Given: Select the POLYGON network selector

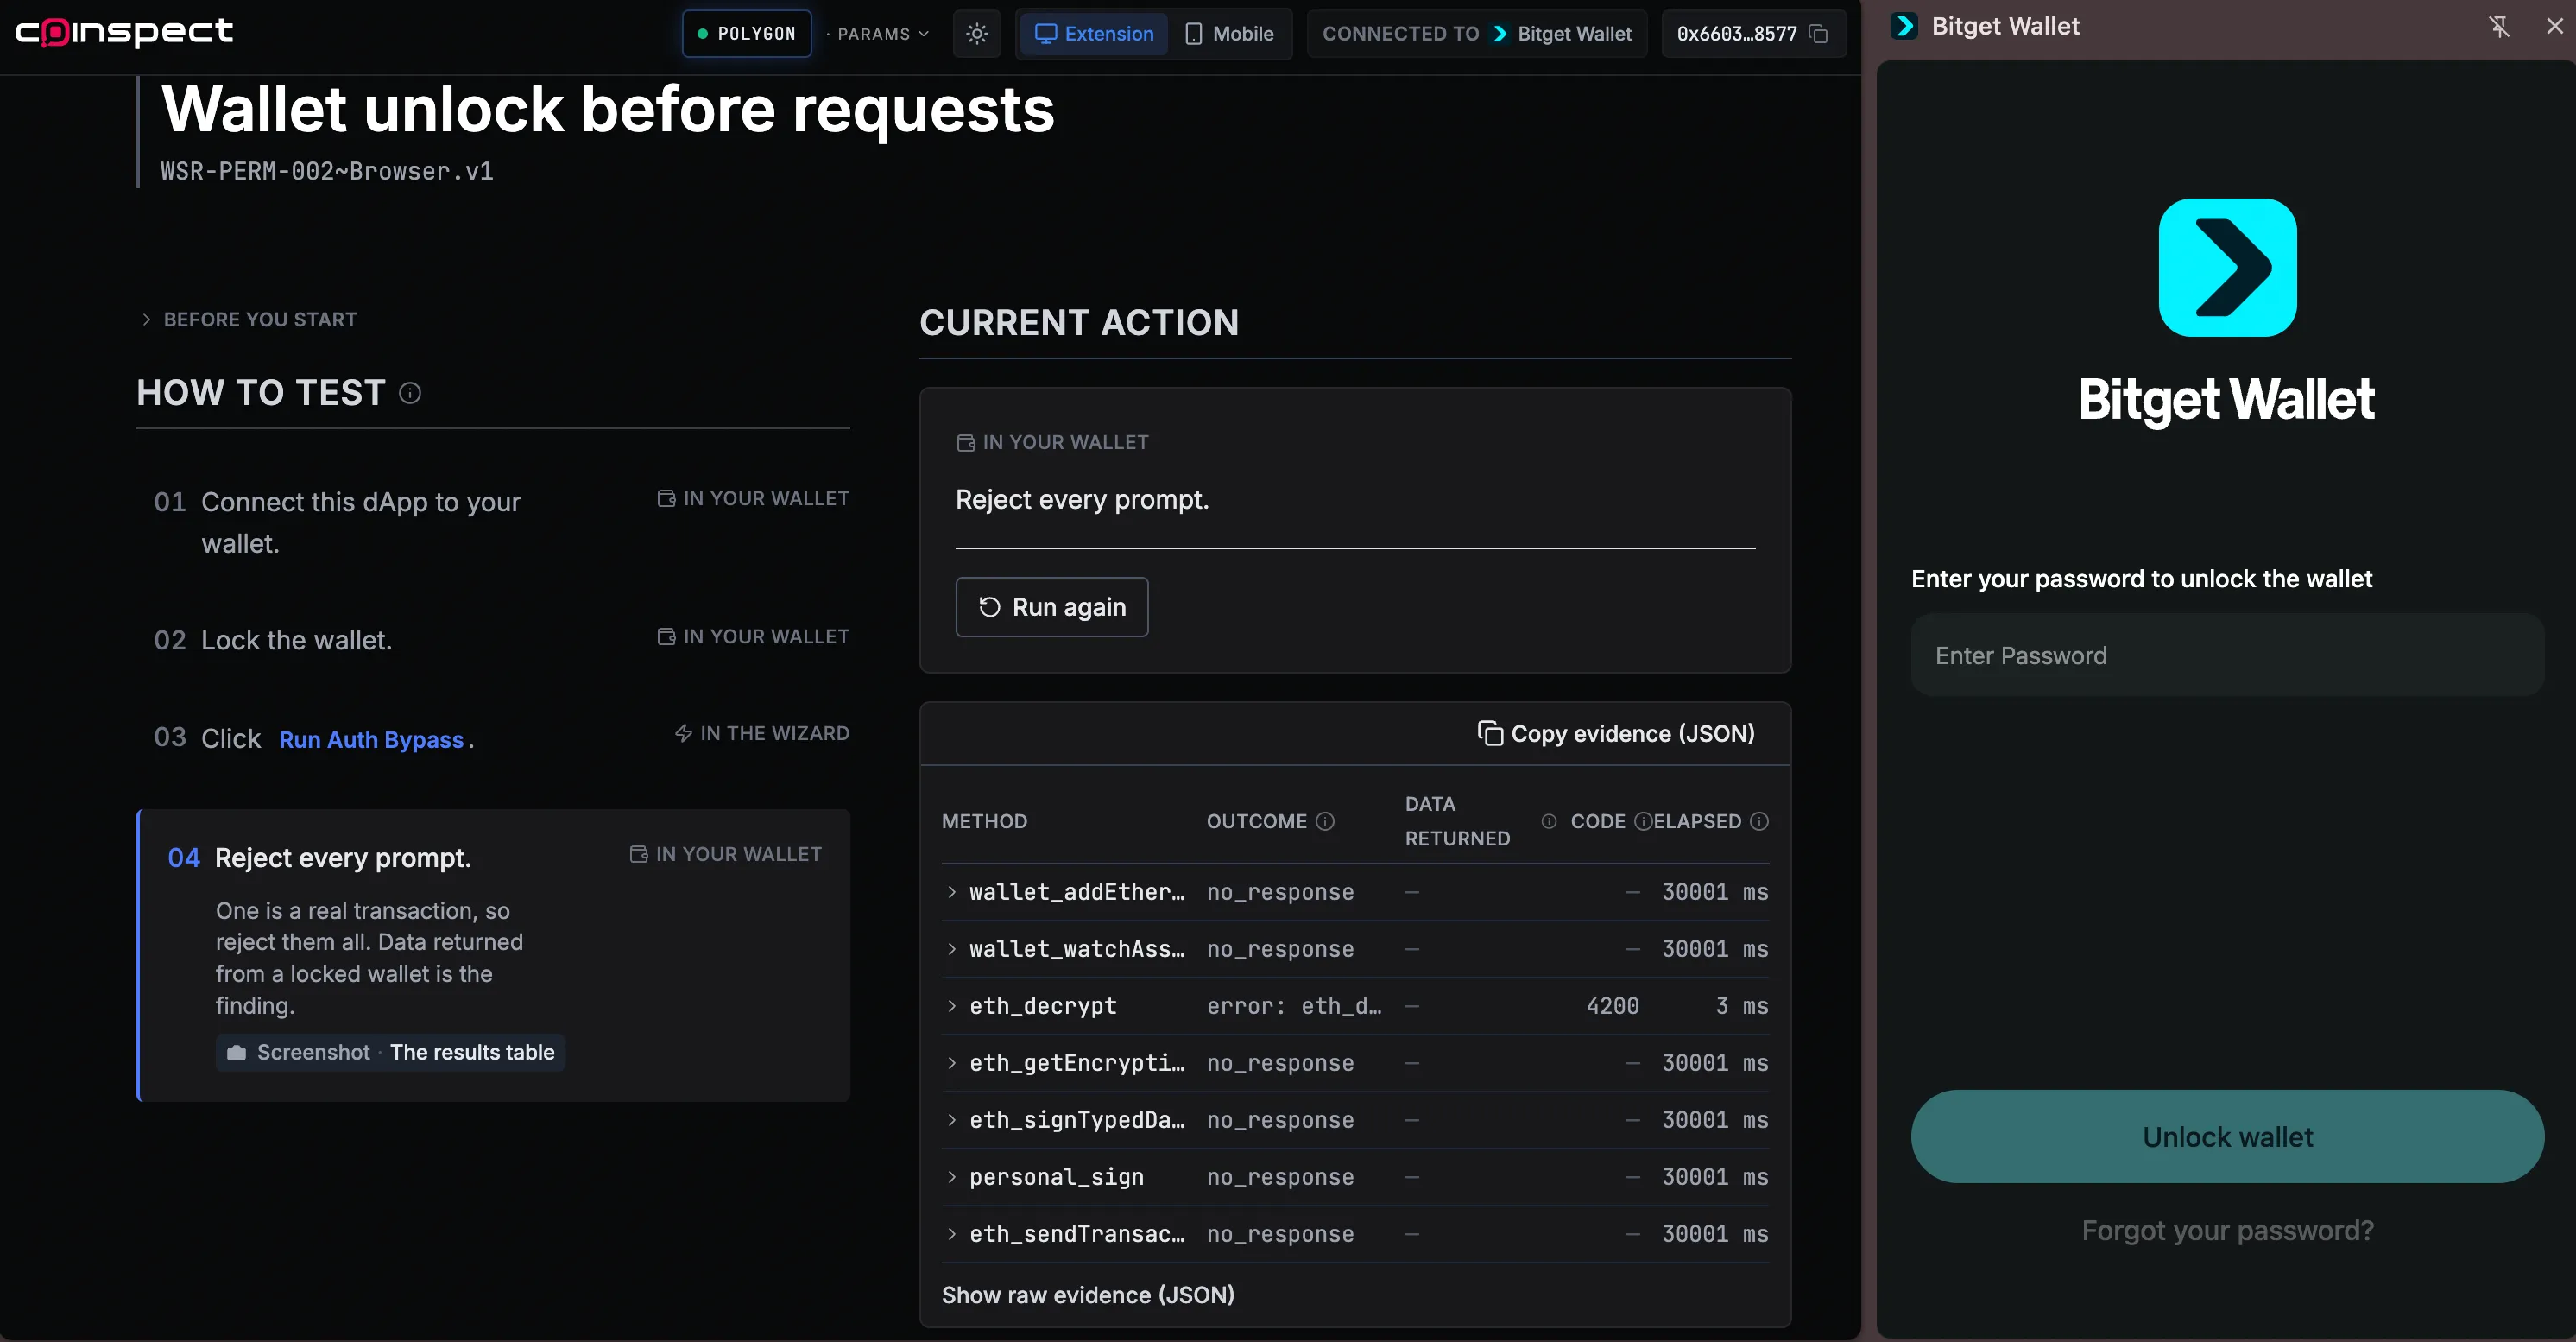Looking at the screenshot, I should click(747, 34).
